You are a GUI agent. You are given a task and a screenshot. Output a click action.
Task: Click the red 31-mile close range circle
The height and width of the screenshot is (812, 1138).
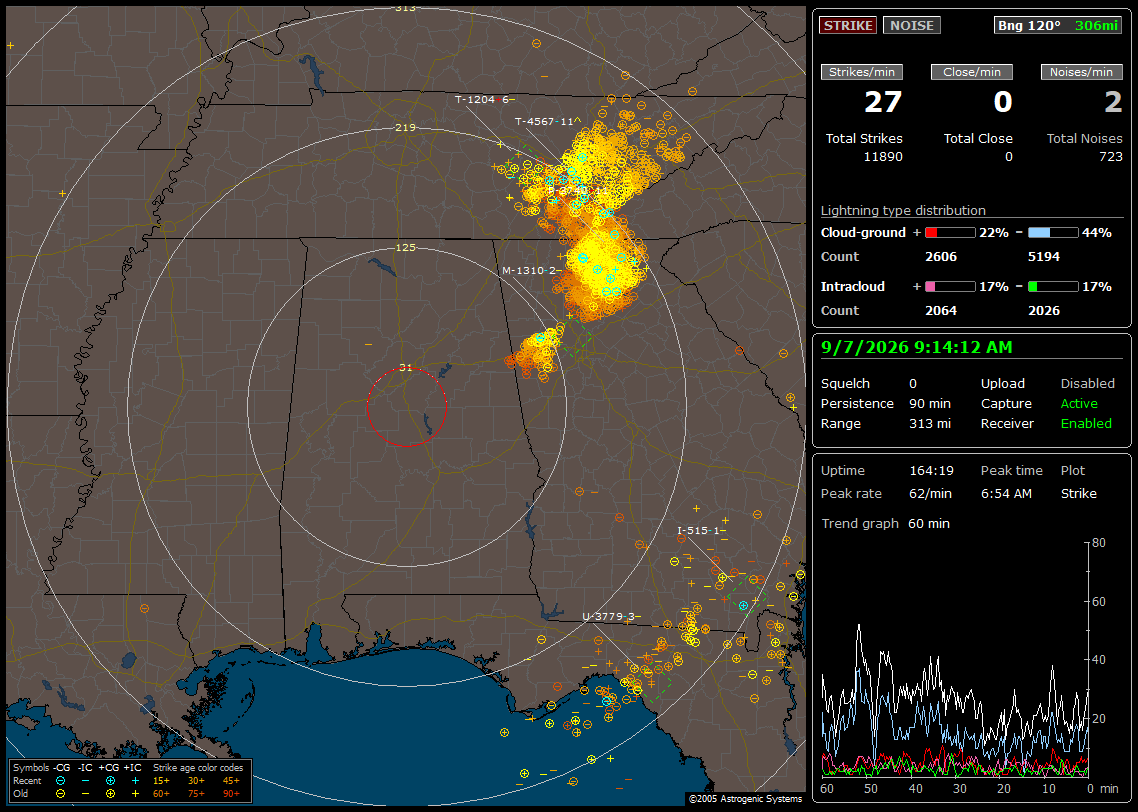(406, 407)
